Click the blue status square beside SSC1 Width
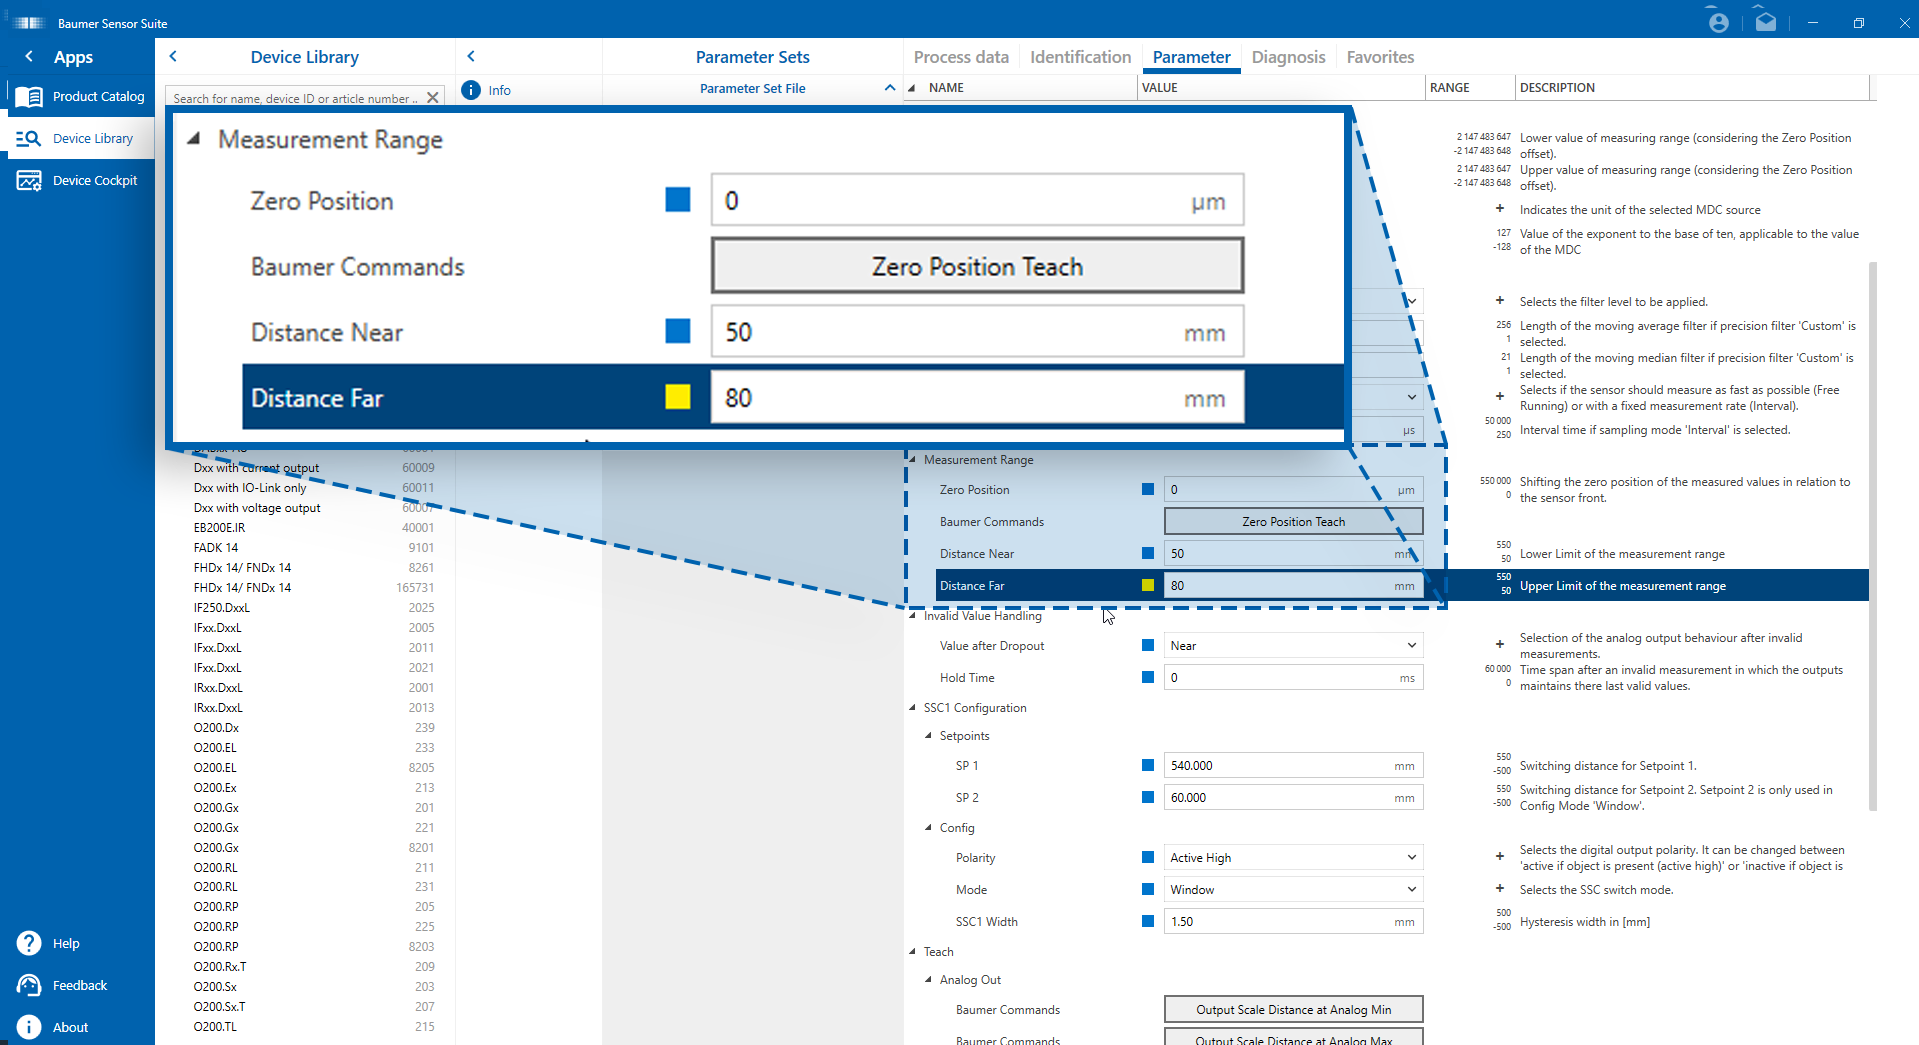Screen dimensions: 1919x1045 1148,922
